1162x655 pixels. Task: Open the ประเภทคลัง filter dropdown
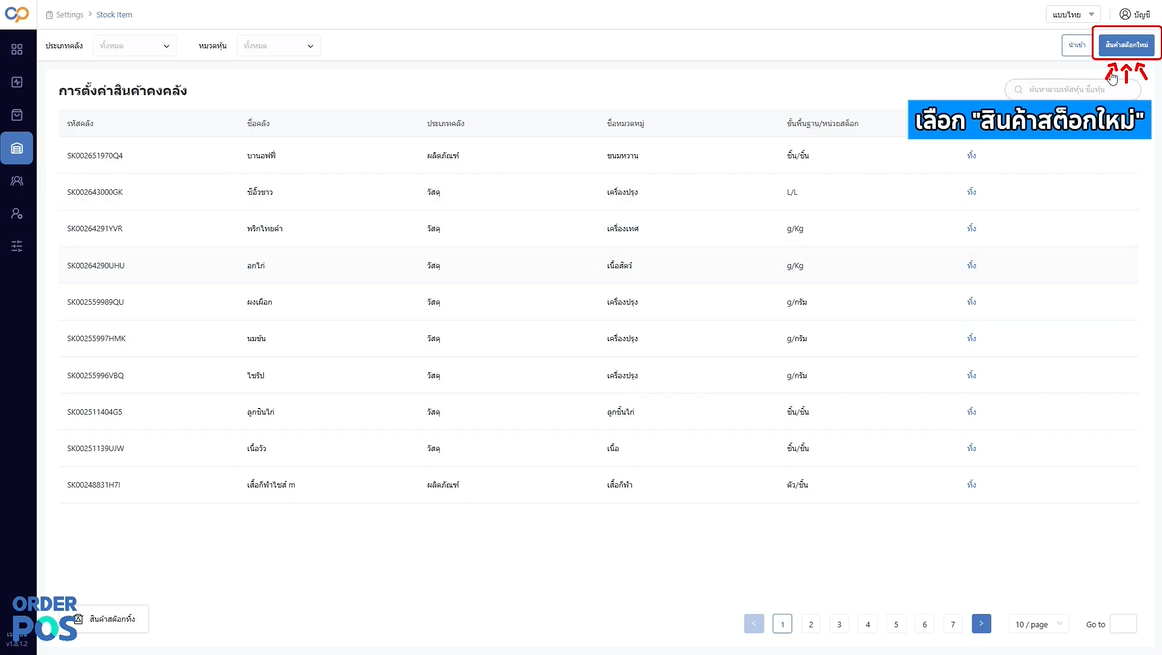tap(134, 46)
